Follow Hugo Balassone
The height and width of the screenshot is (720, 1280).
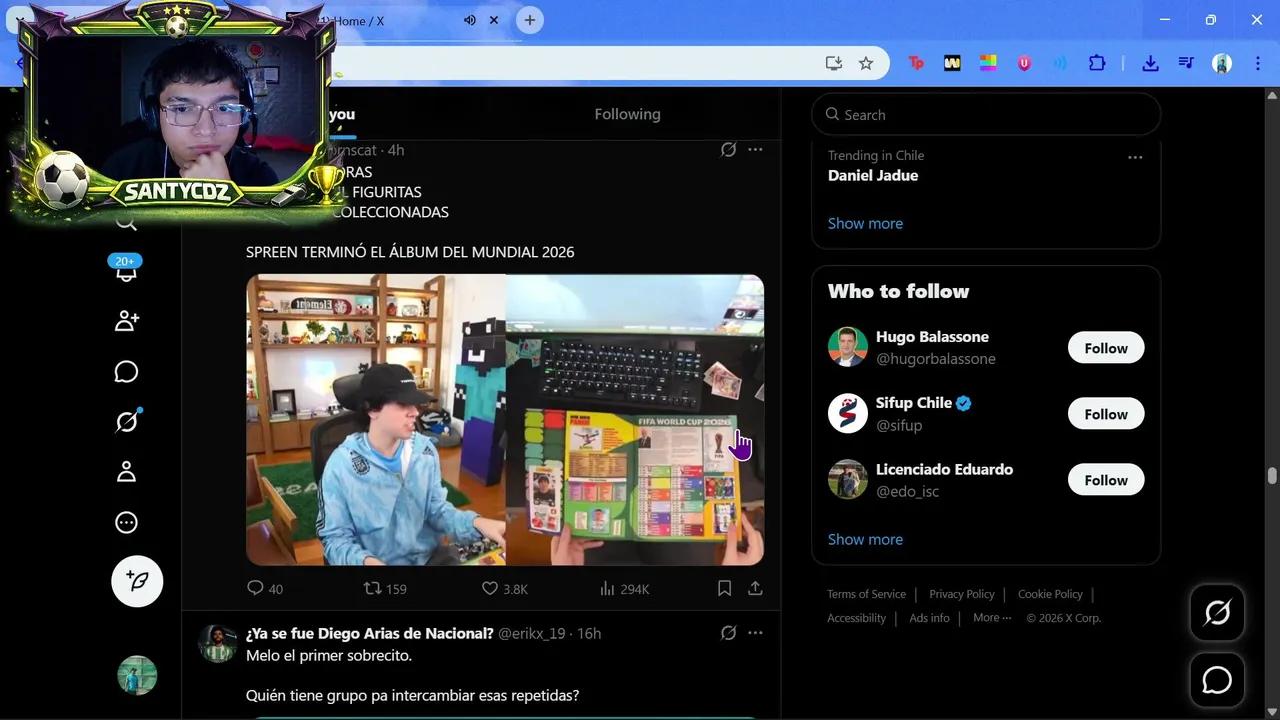(x=1106, y=348)
